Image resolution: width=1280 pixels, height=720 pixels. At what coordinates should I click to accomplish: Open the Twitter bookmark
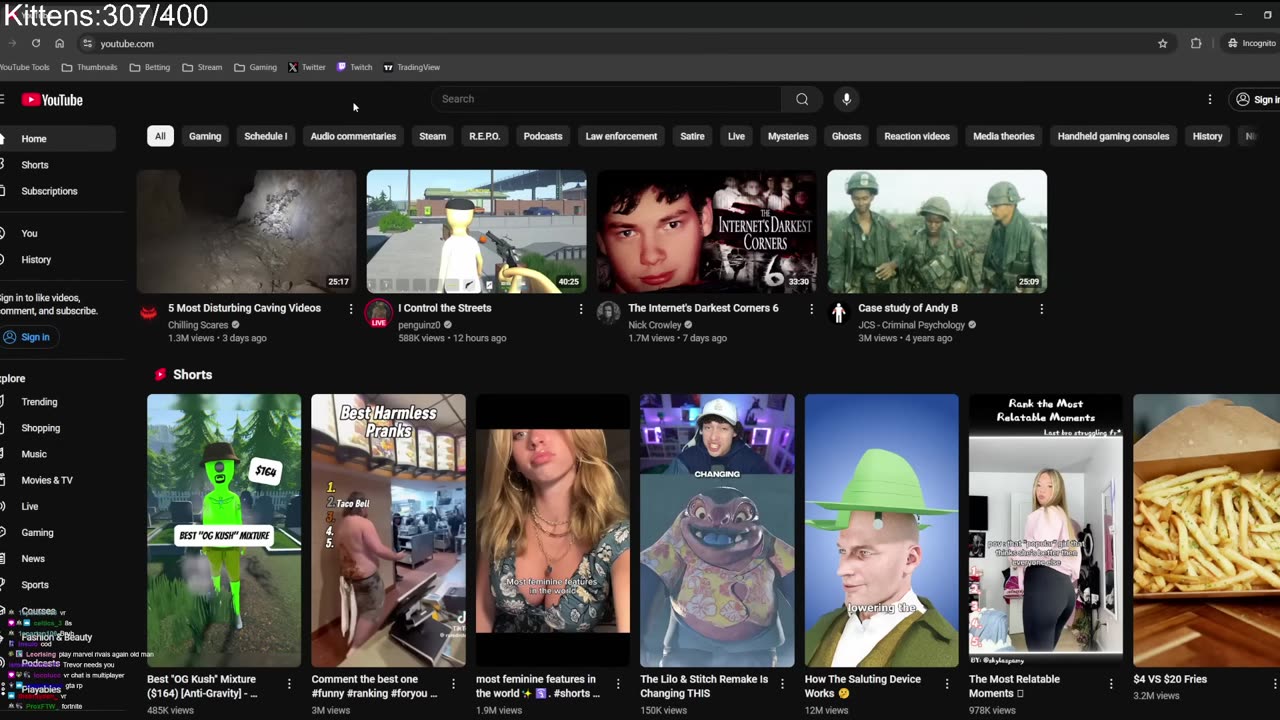pos(307,67)
